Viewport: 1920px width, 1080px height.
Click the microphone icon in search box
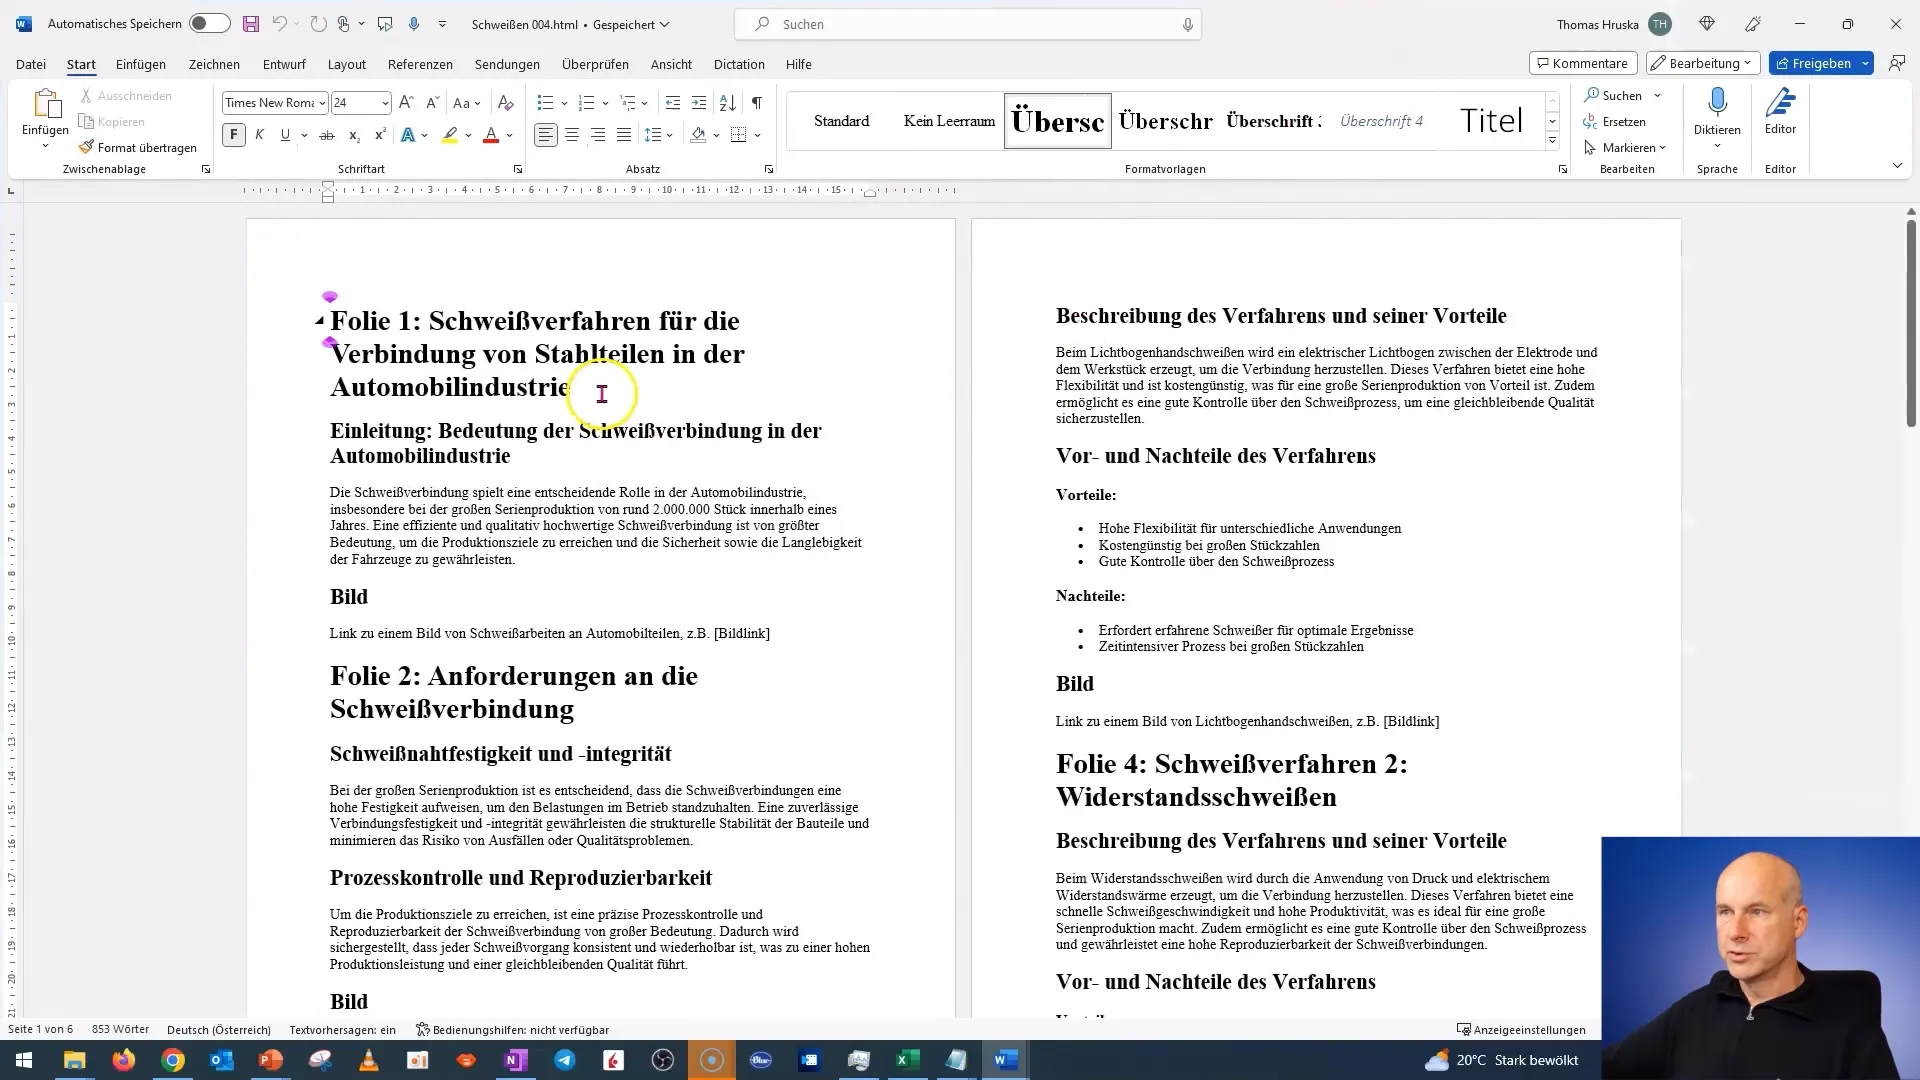pos(1187,24)
